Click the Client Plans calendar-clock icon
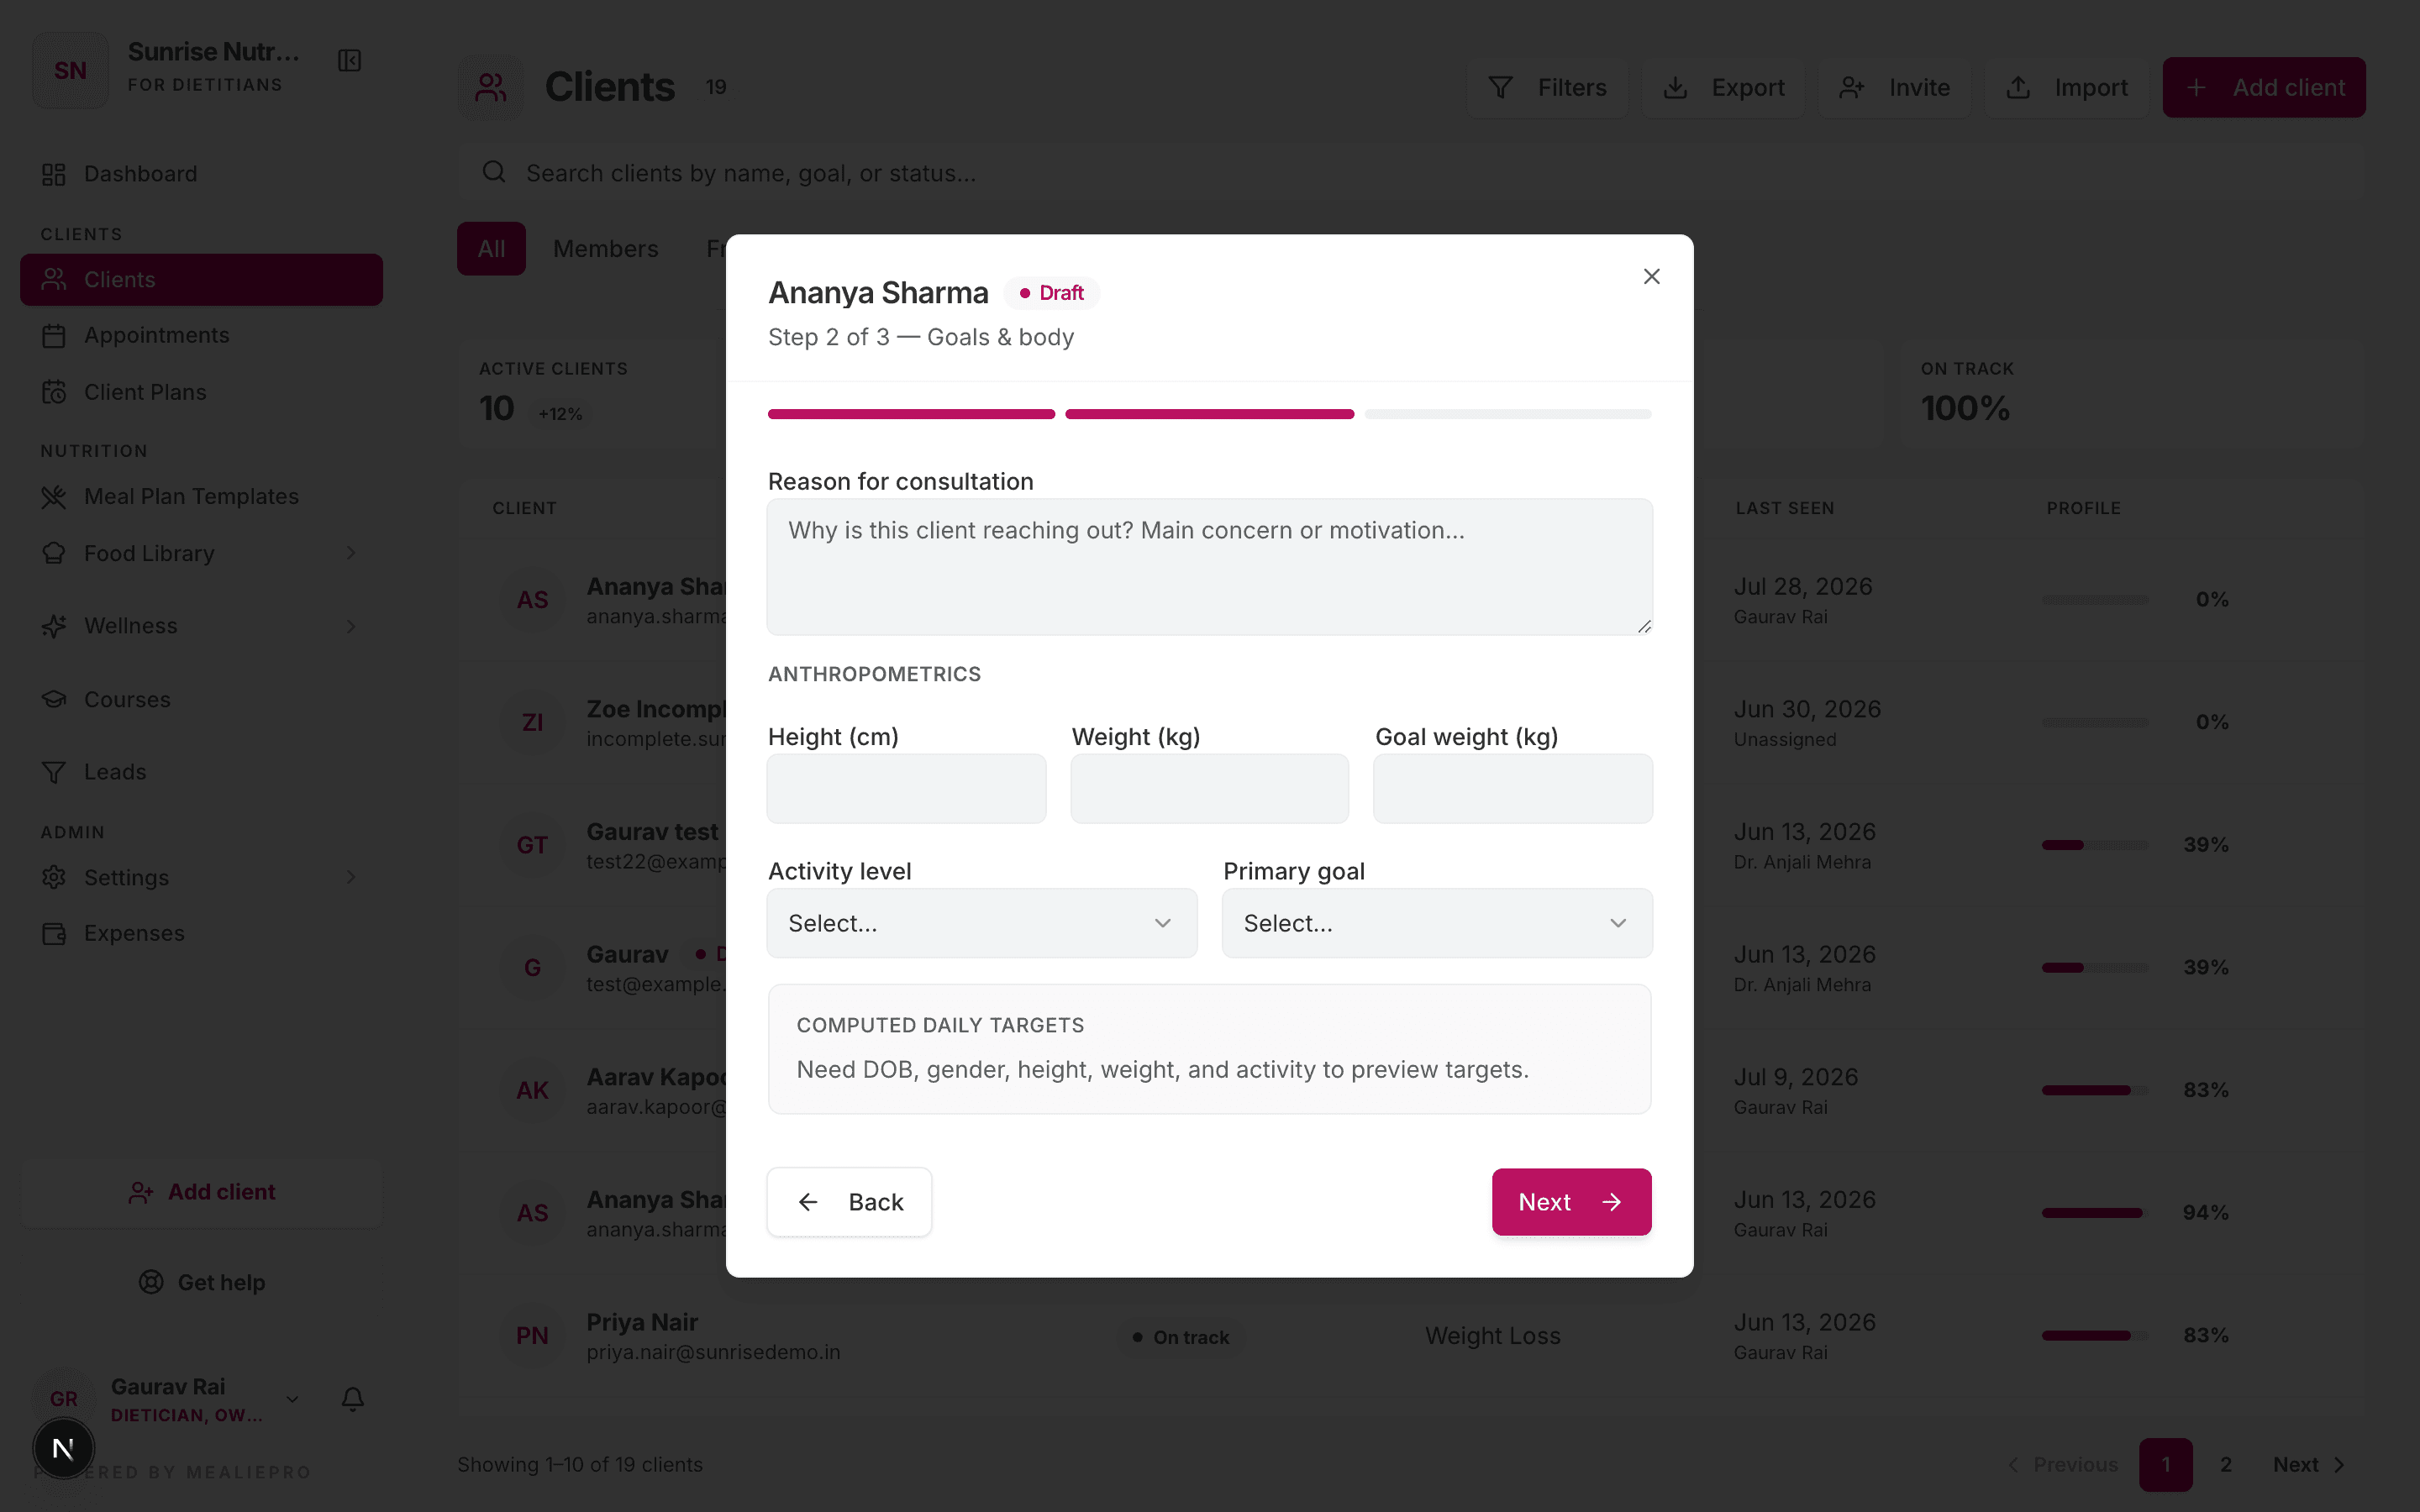Screen dimensions: 2420x1512 pos(54,392)
